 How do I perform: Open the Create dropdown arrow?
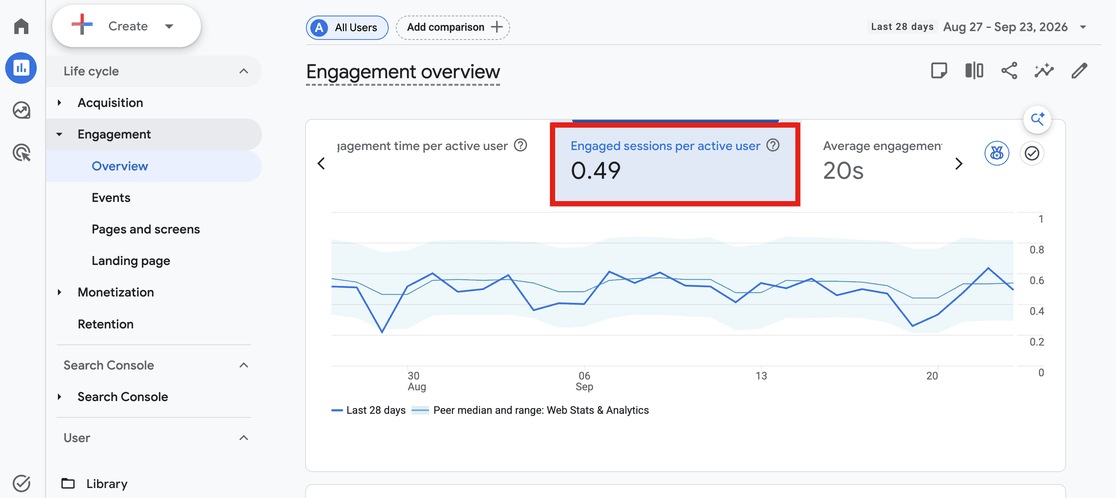(x=169, y=26)
